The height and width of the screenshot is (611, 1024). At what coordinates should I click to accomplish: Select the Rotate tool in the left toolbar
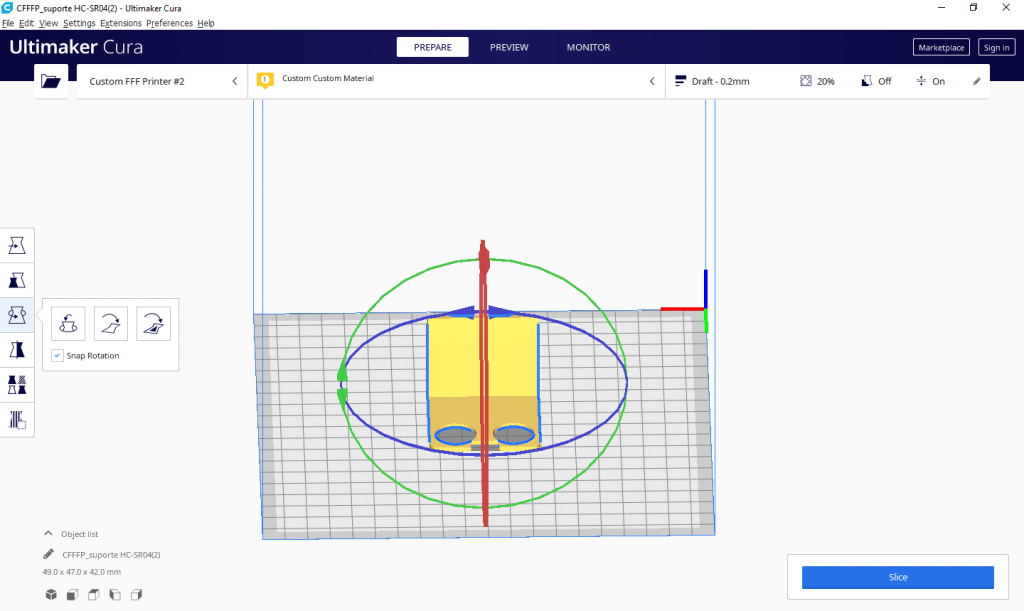(x=17, y=315)
